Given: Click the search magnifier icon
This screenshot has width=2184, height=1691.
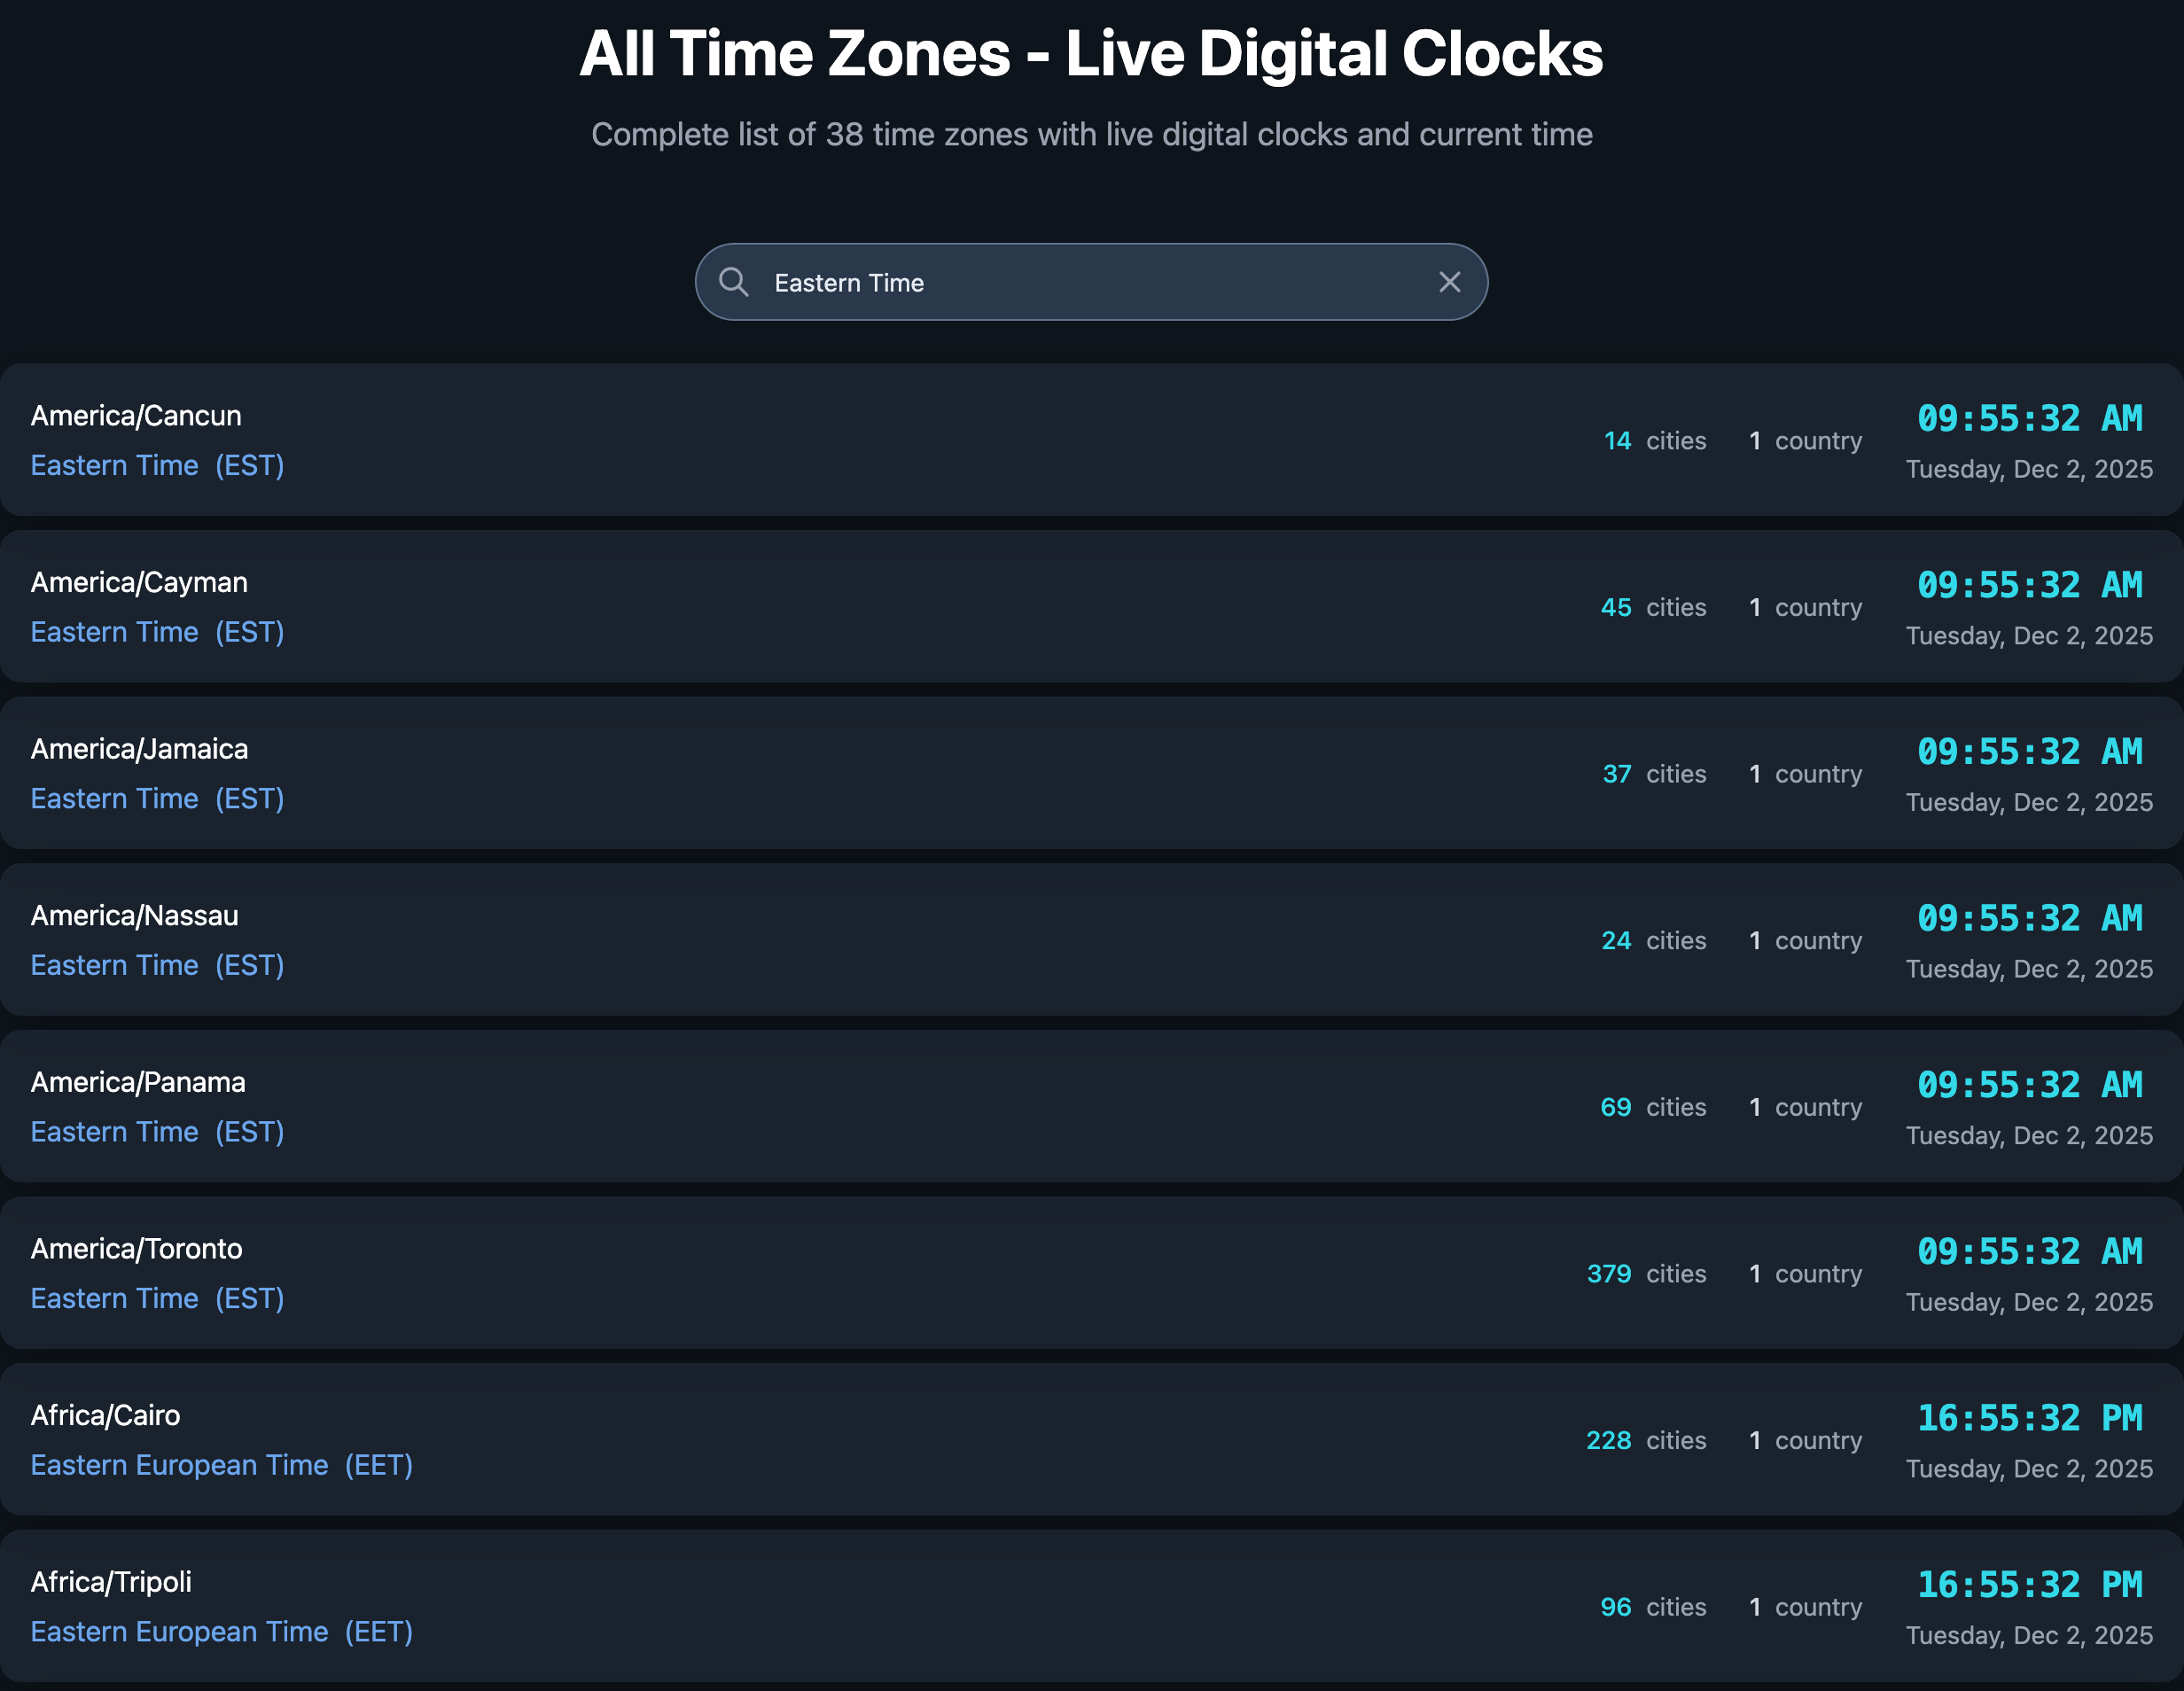Looking at the screenshot, I should (x=735, y=282).
